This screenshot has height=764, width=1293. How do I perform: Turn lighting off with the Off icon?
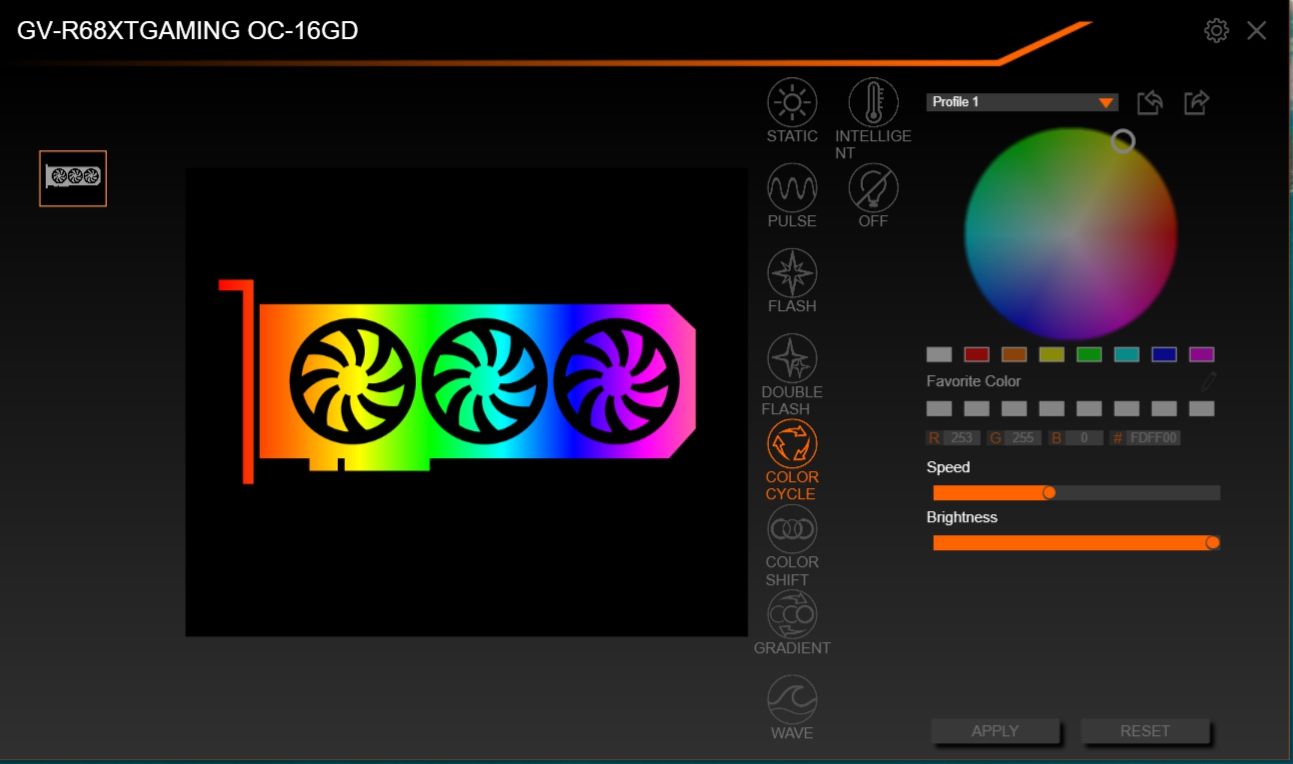click(x=873, y=188)
